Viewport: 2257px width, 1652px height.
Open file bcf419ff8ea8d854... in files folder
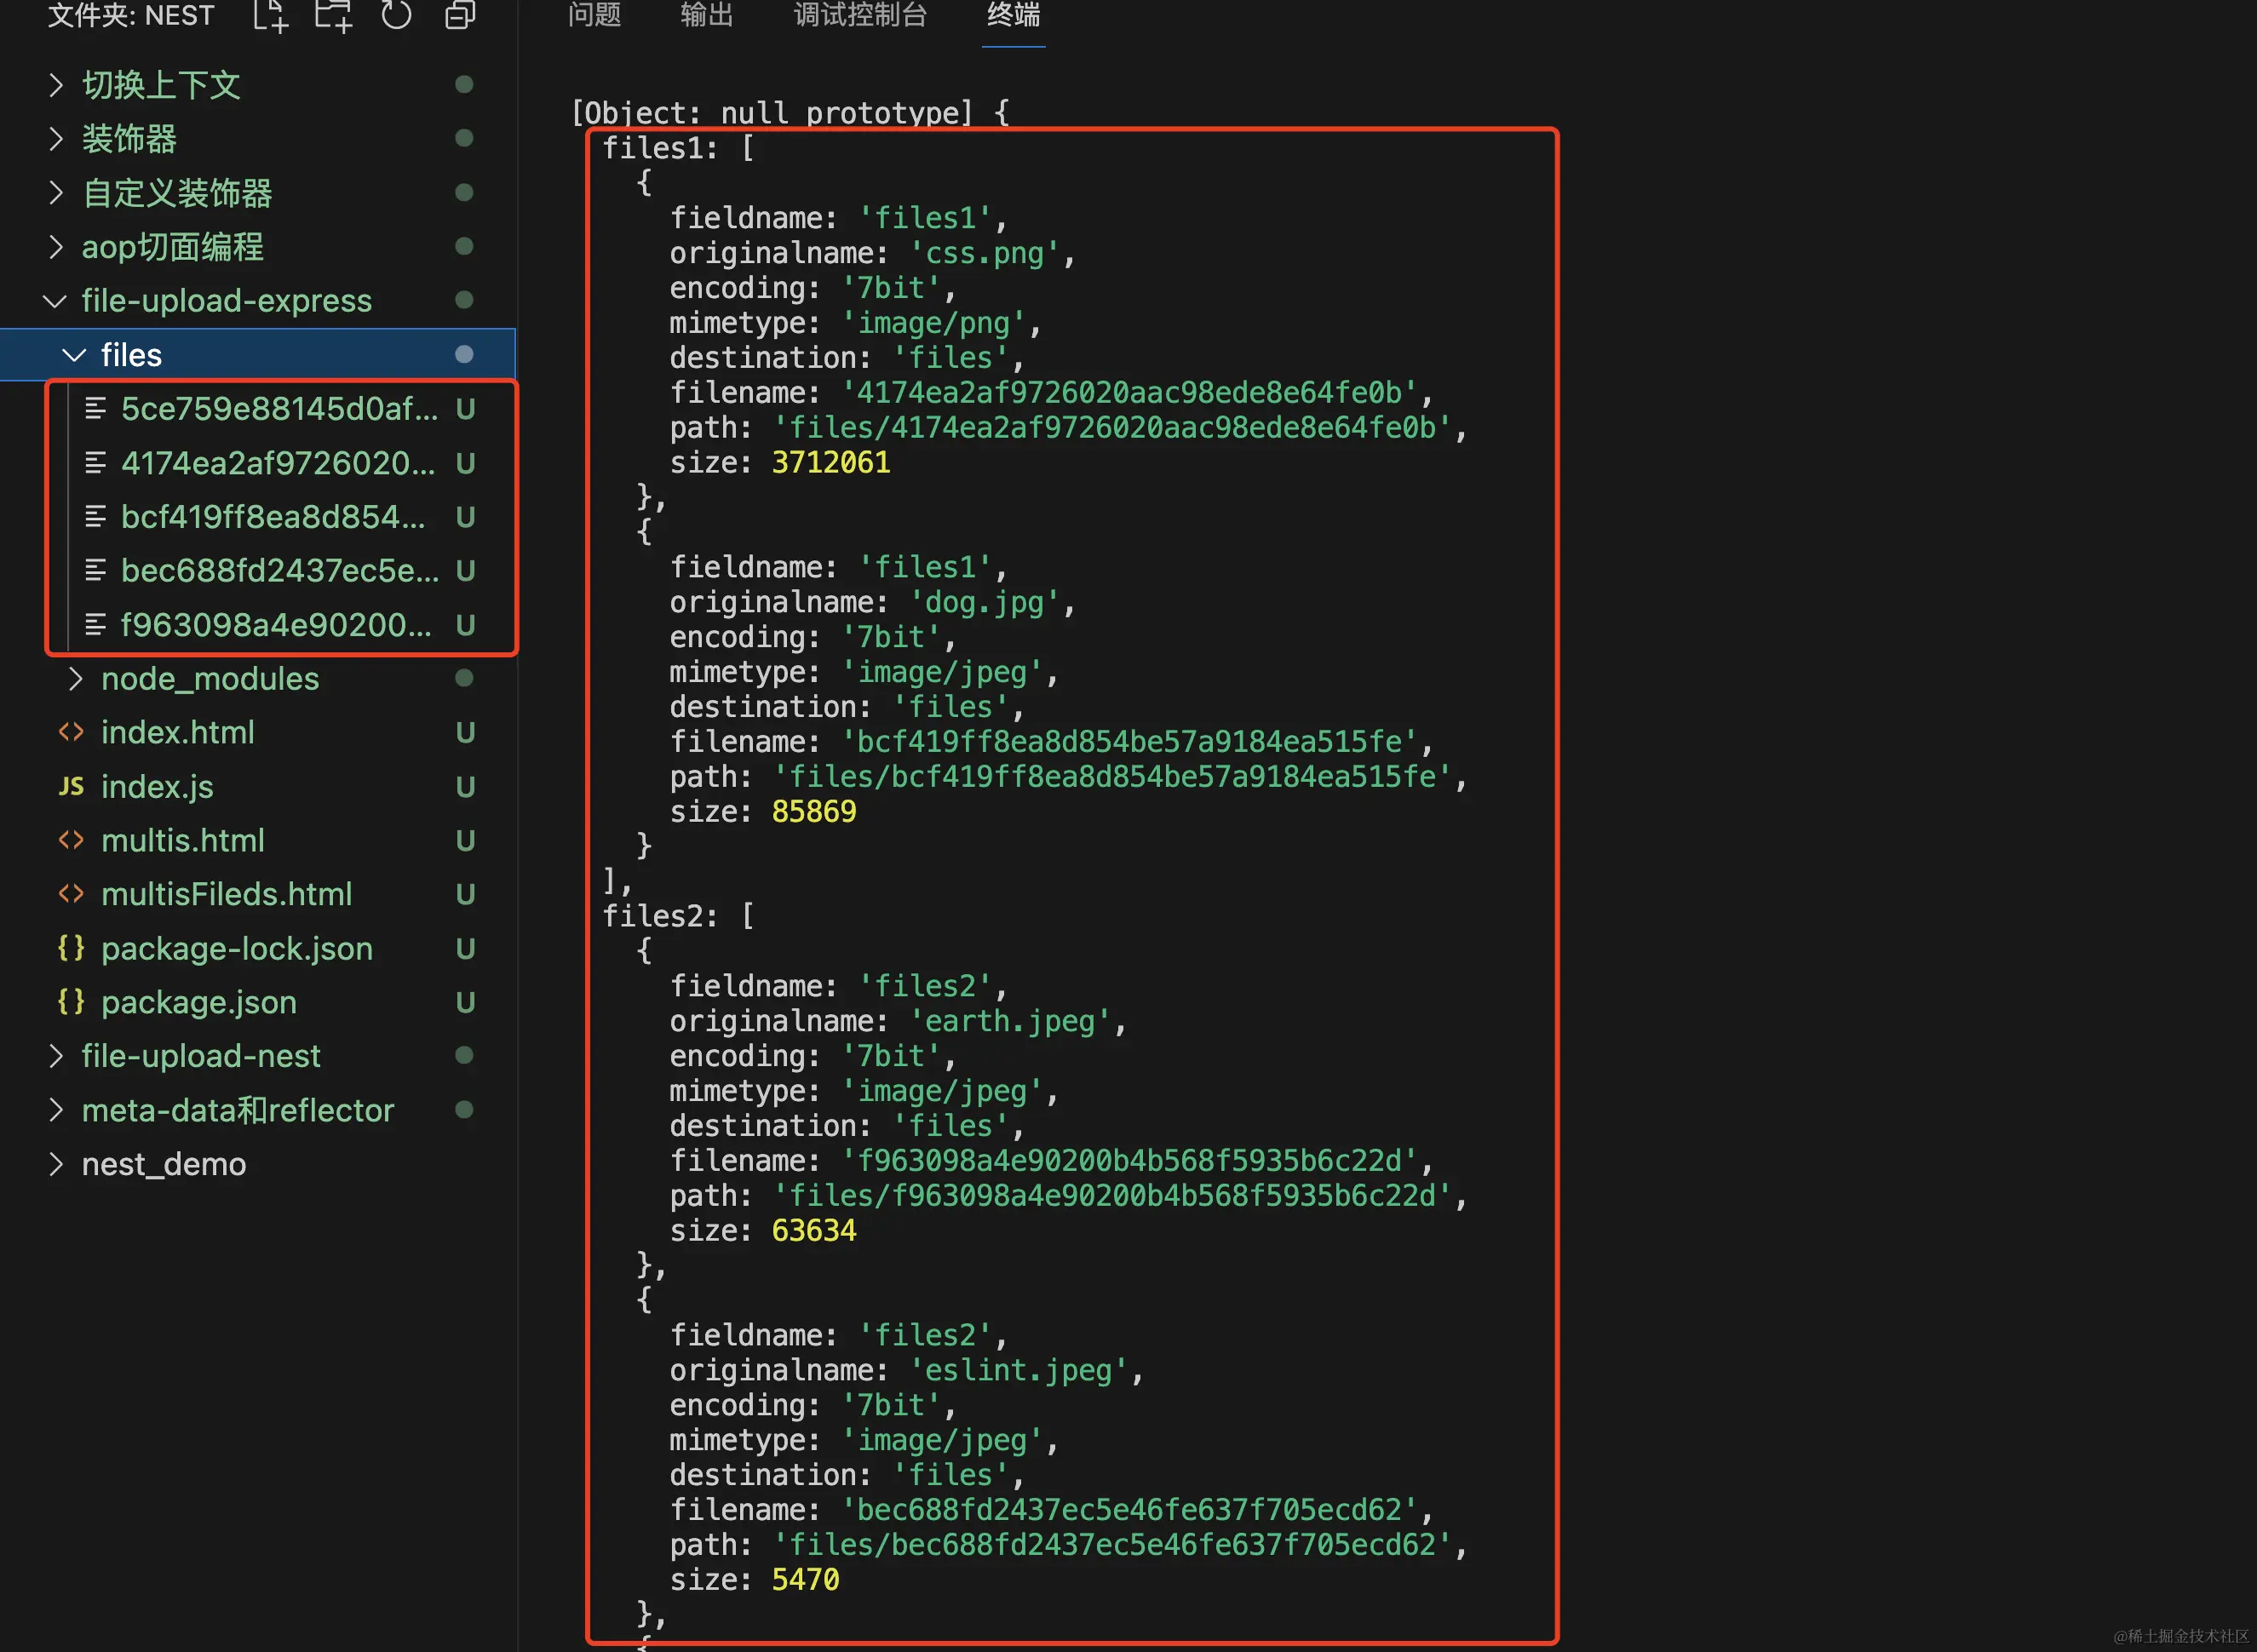pos(273,516)
